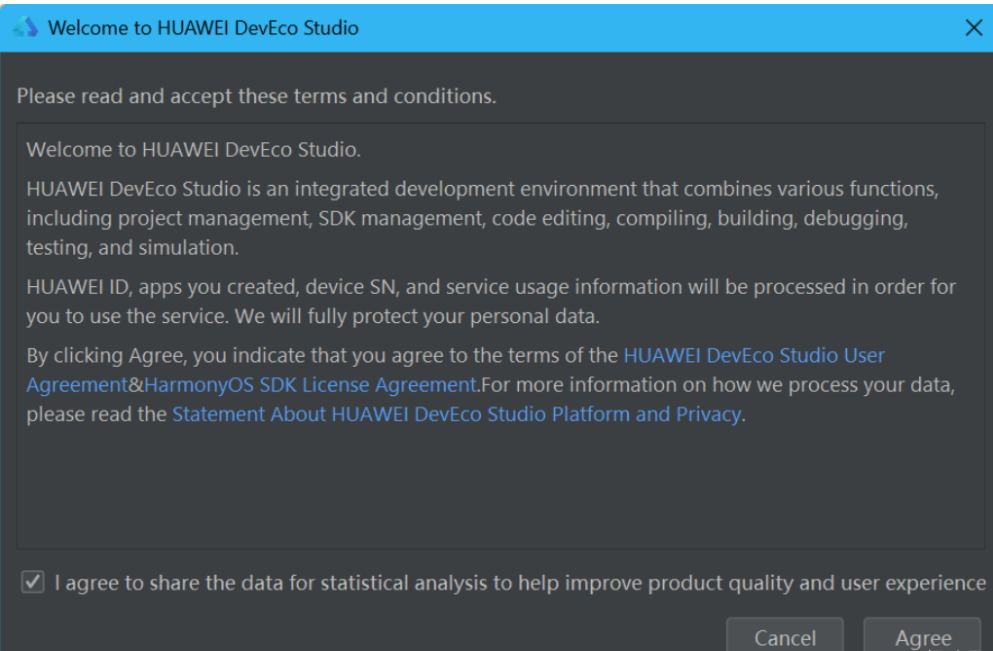Image resolution: width=993 pixels, height=651 pixels.
Task: Click the dialog title 'Welcome to HUAWEI DevEco Studio'
Action: coord(203,28)
